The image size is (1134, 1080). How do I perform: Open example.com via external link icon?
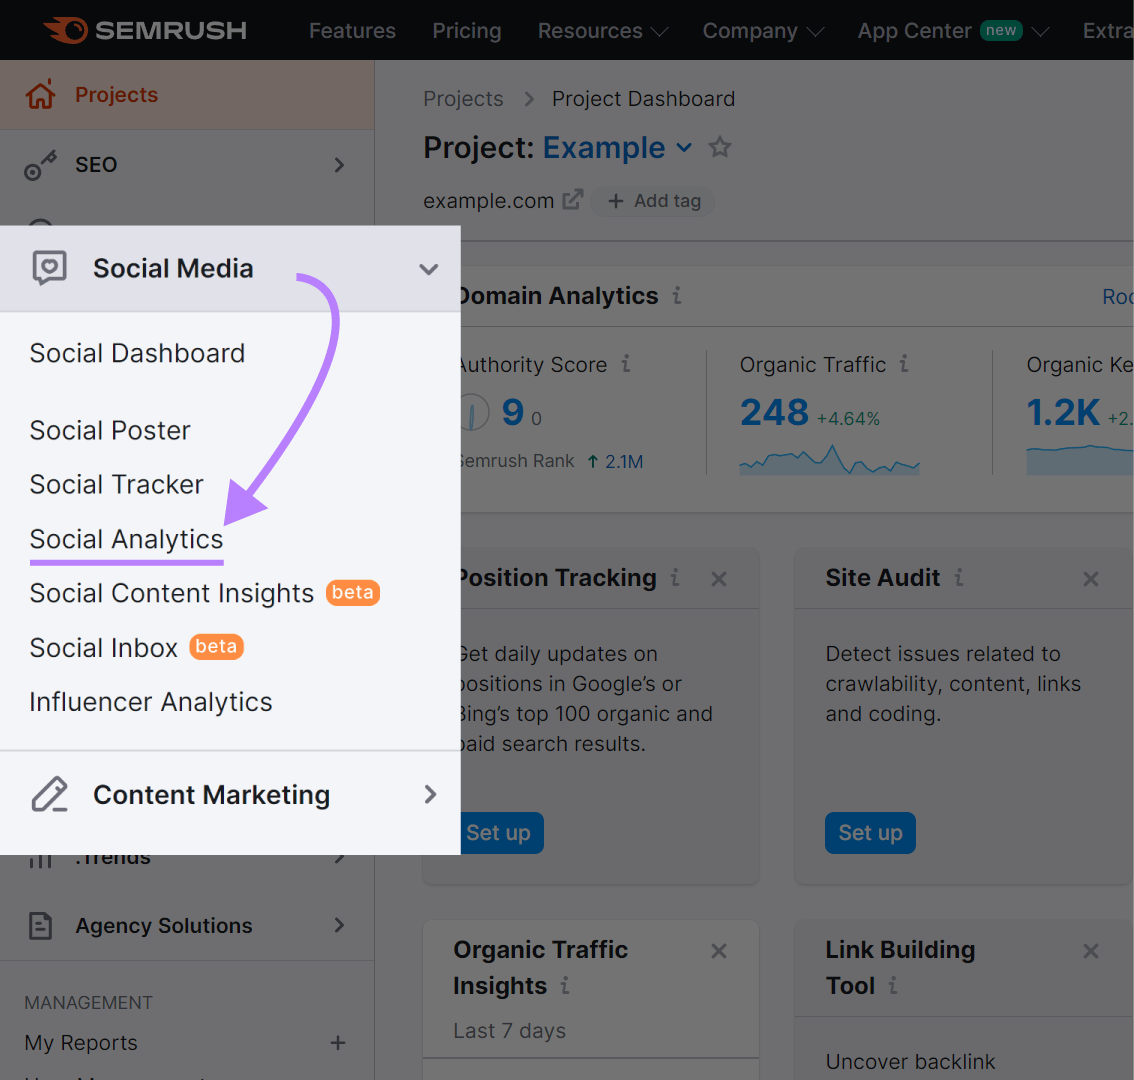tap(573, 199)
